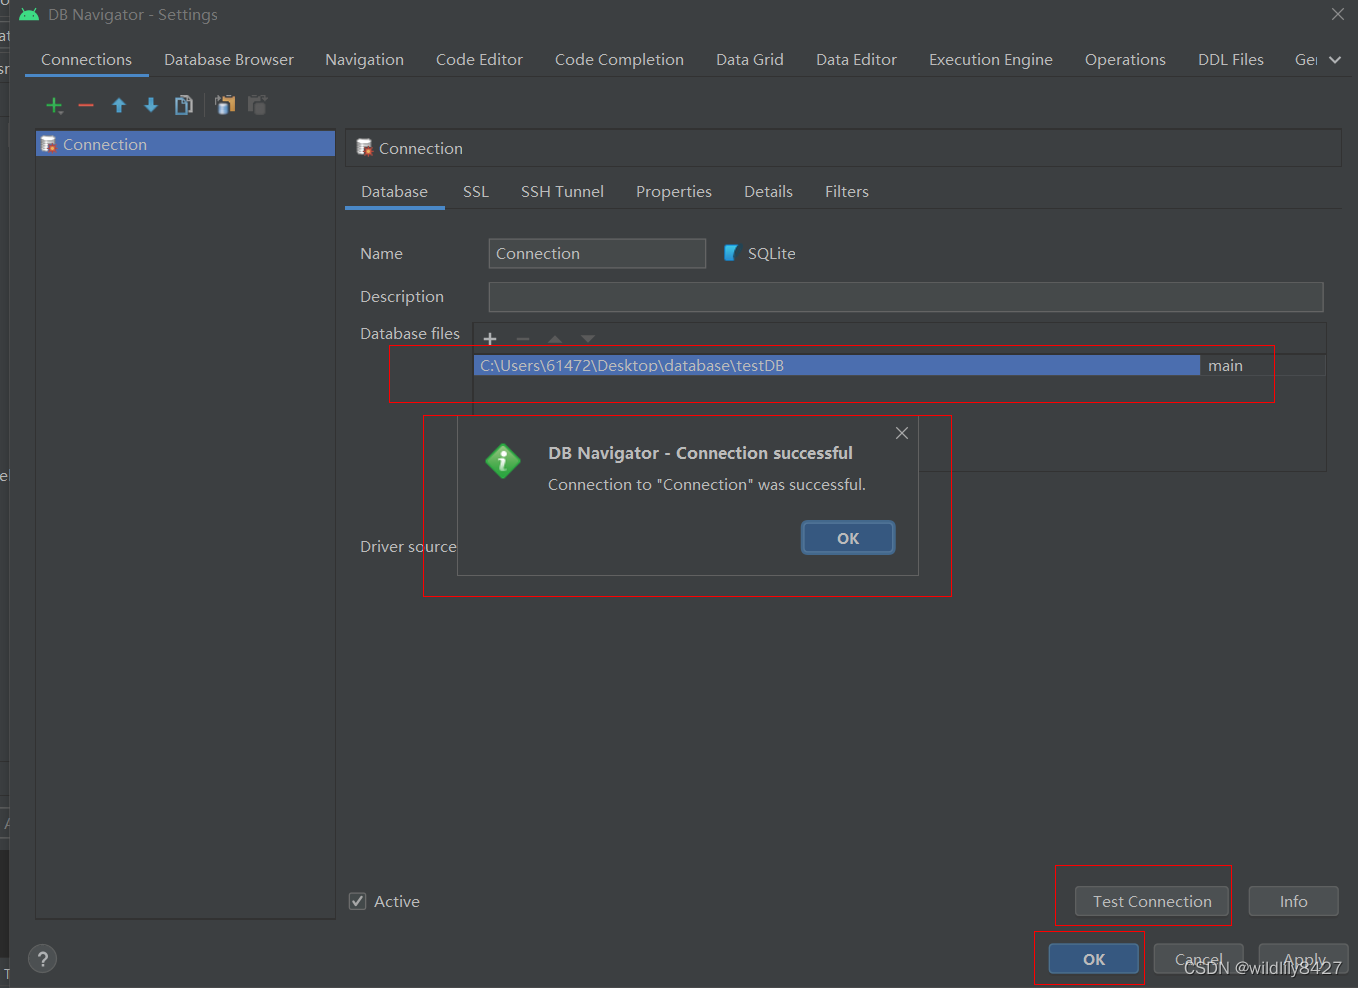Click the Connection header icon in right panel

point(364,148)
